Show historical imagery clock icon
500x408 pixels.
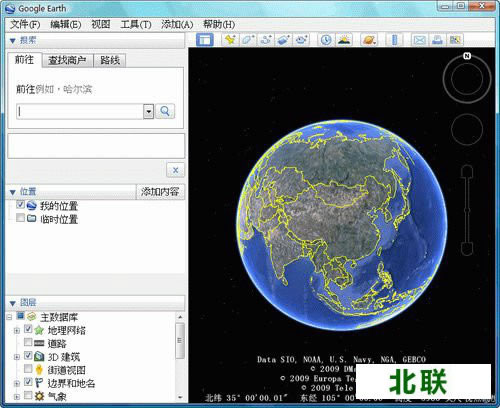[326, 40]
